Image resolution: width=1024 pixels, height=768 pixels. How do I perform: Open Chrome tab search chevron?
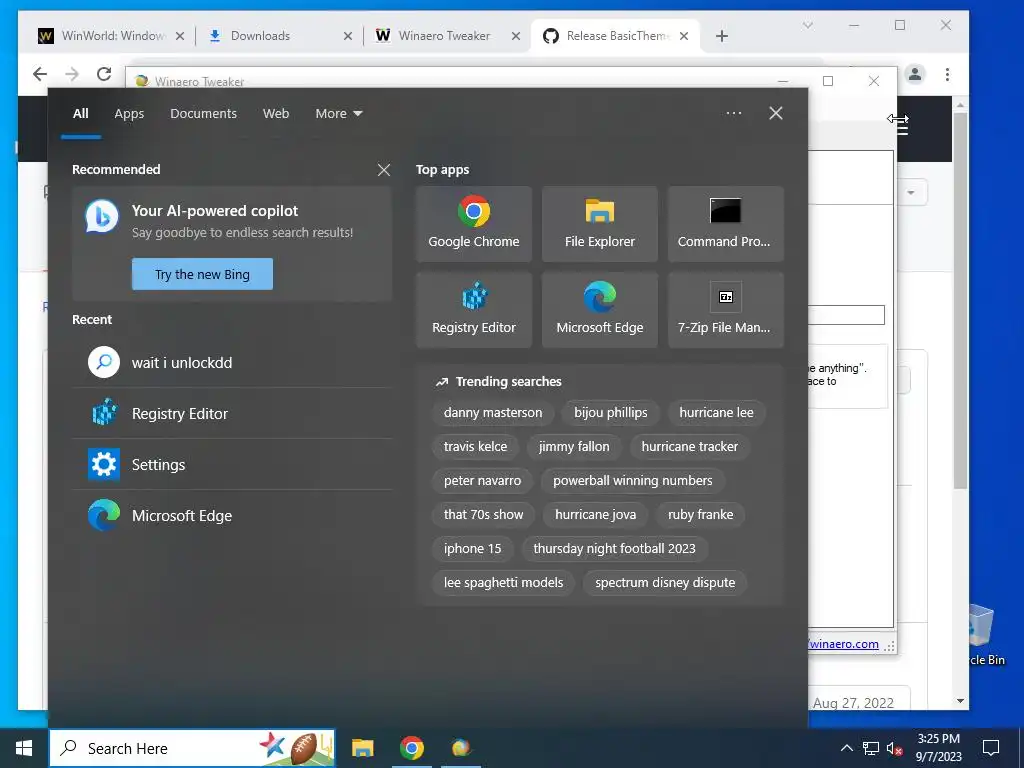point(808,25)
